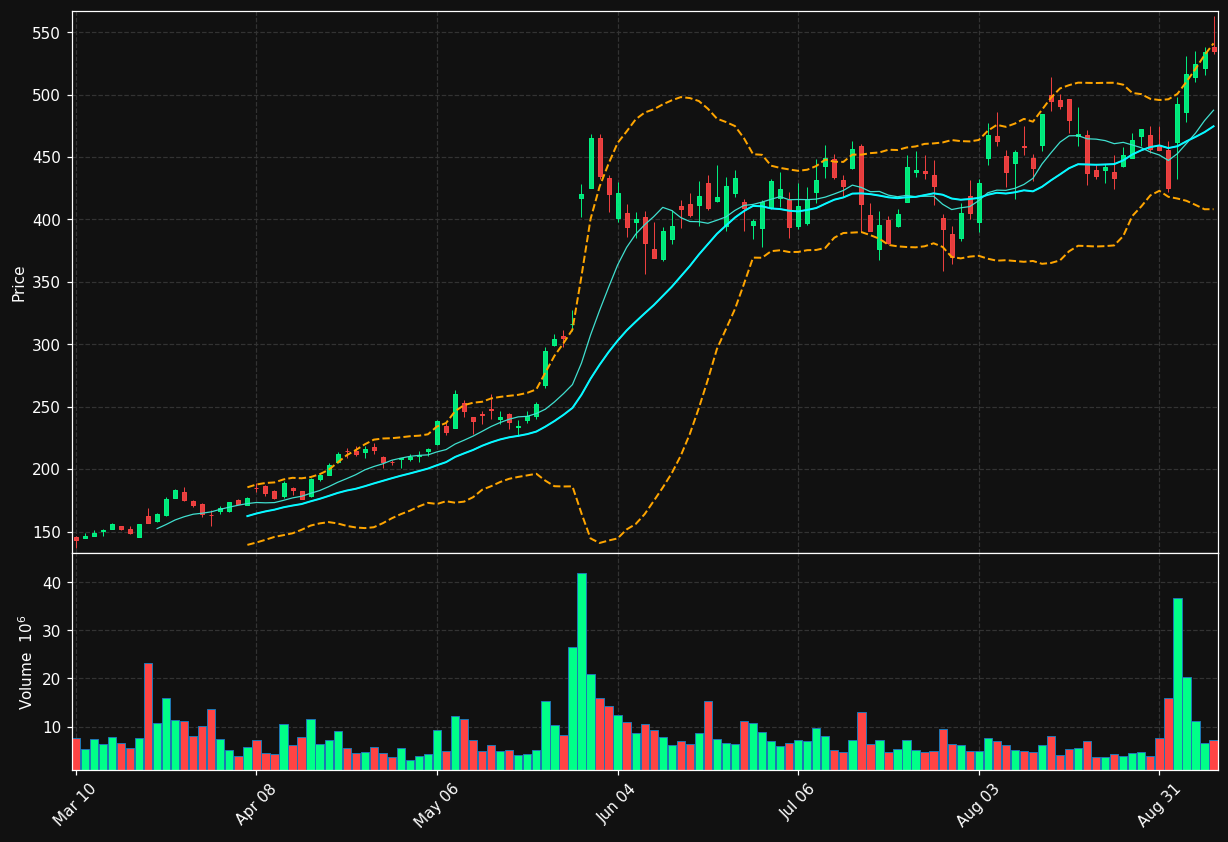Click the 400 price axis tick label

[x=46, y=220]
